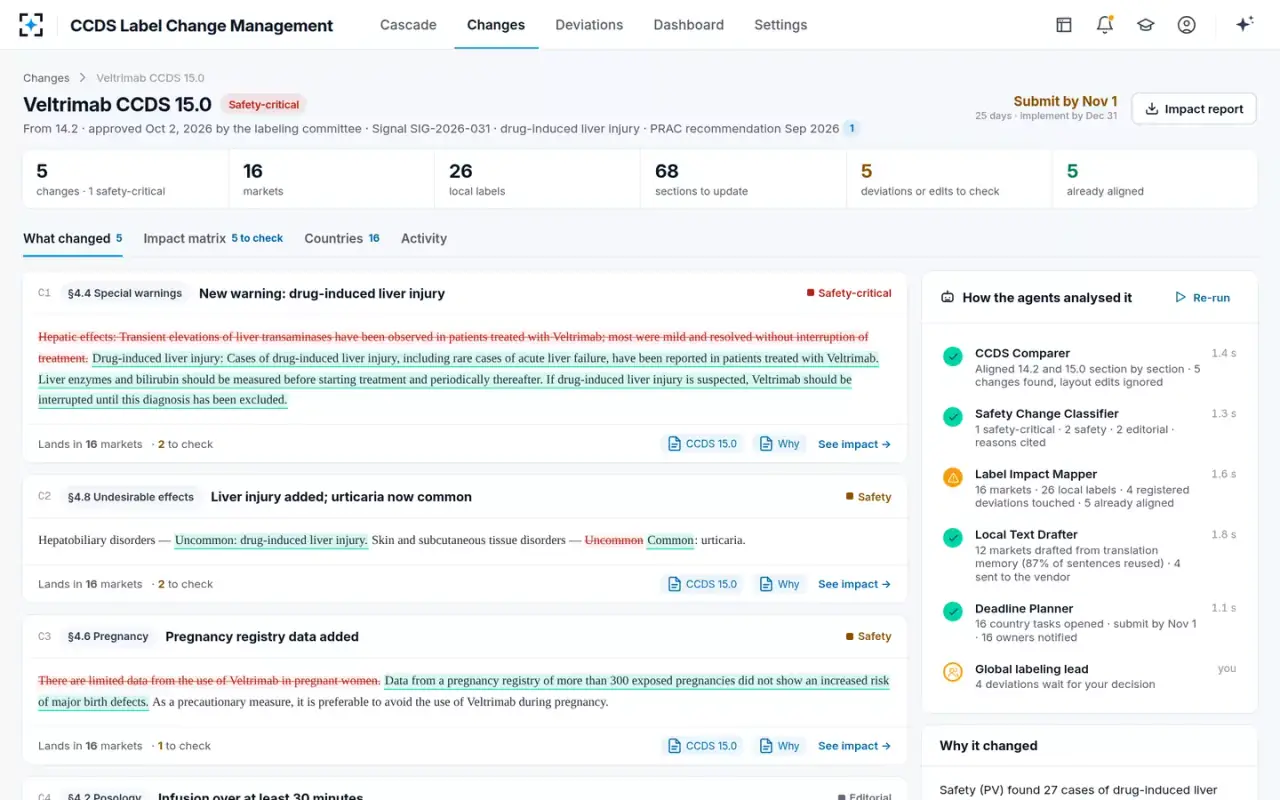
Task: Click the Safety-critical badge beside the title
Action: tap(262, 104)
